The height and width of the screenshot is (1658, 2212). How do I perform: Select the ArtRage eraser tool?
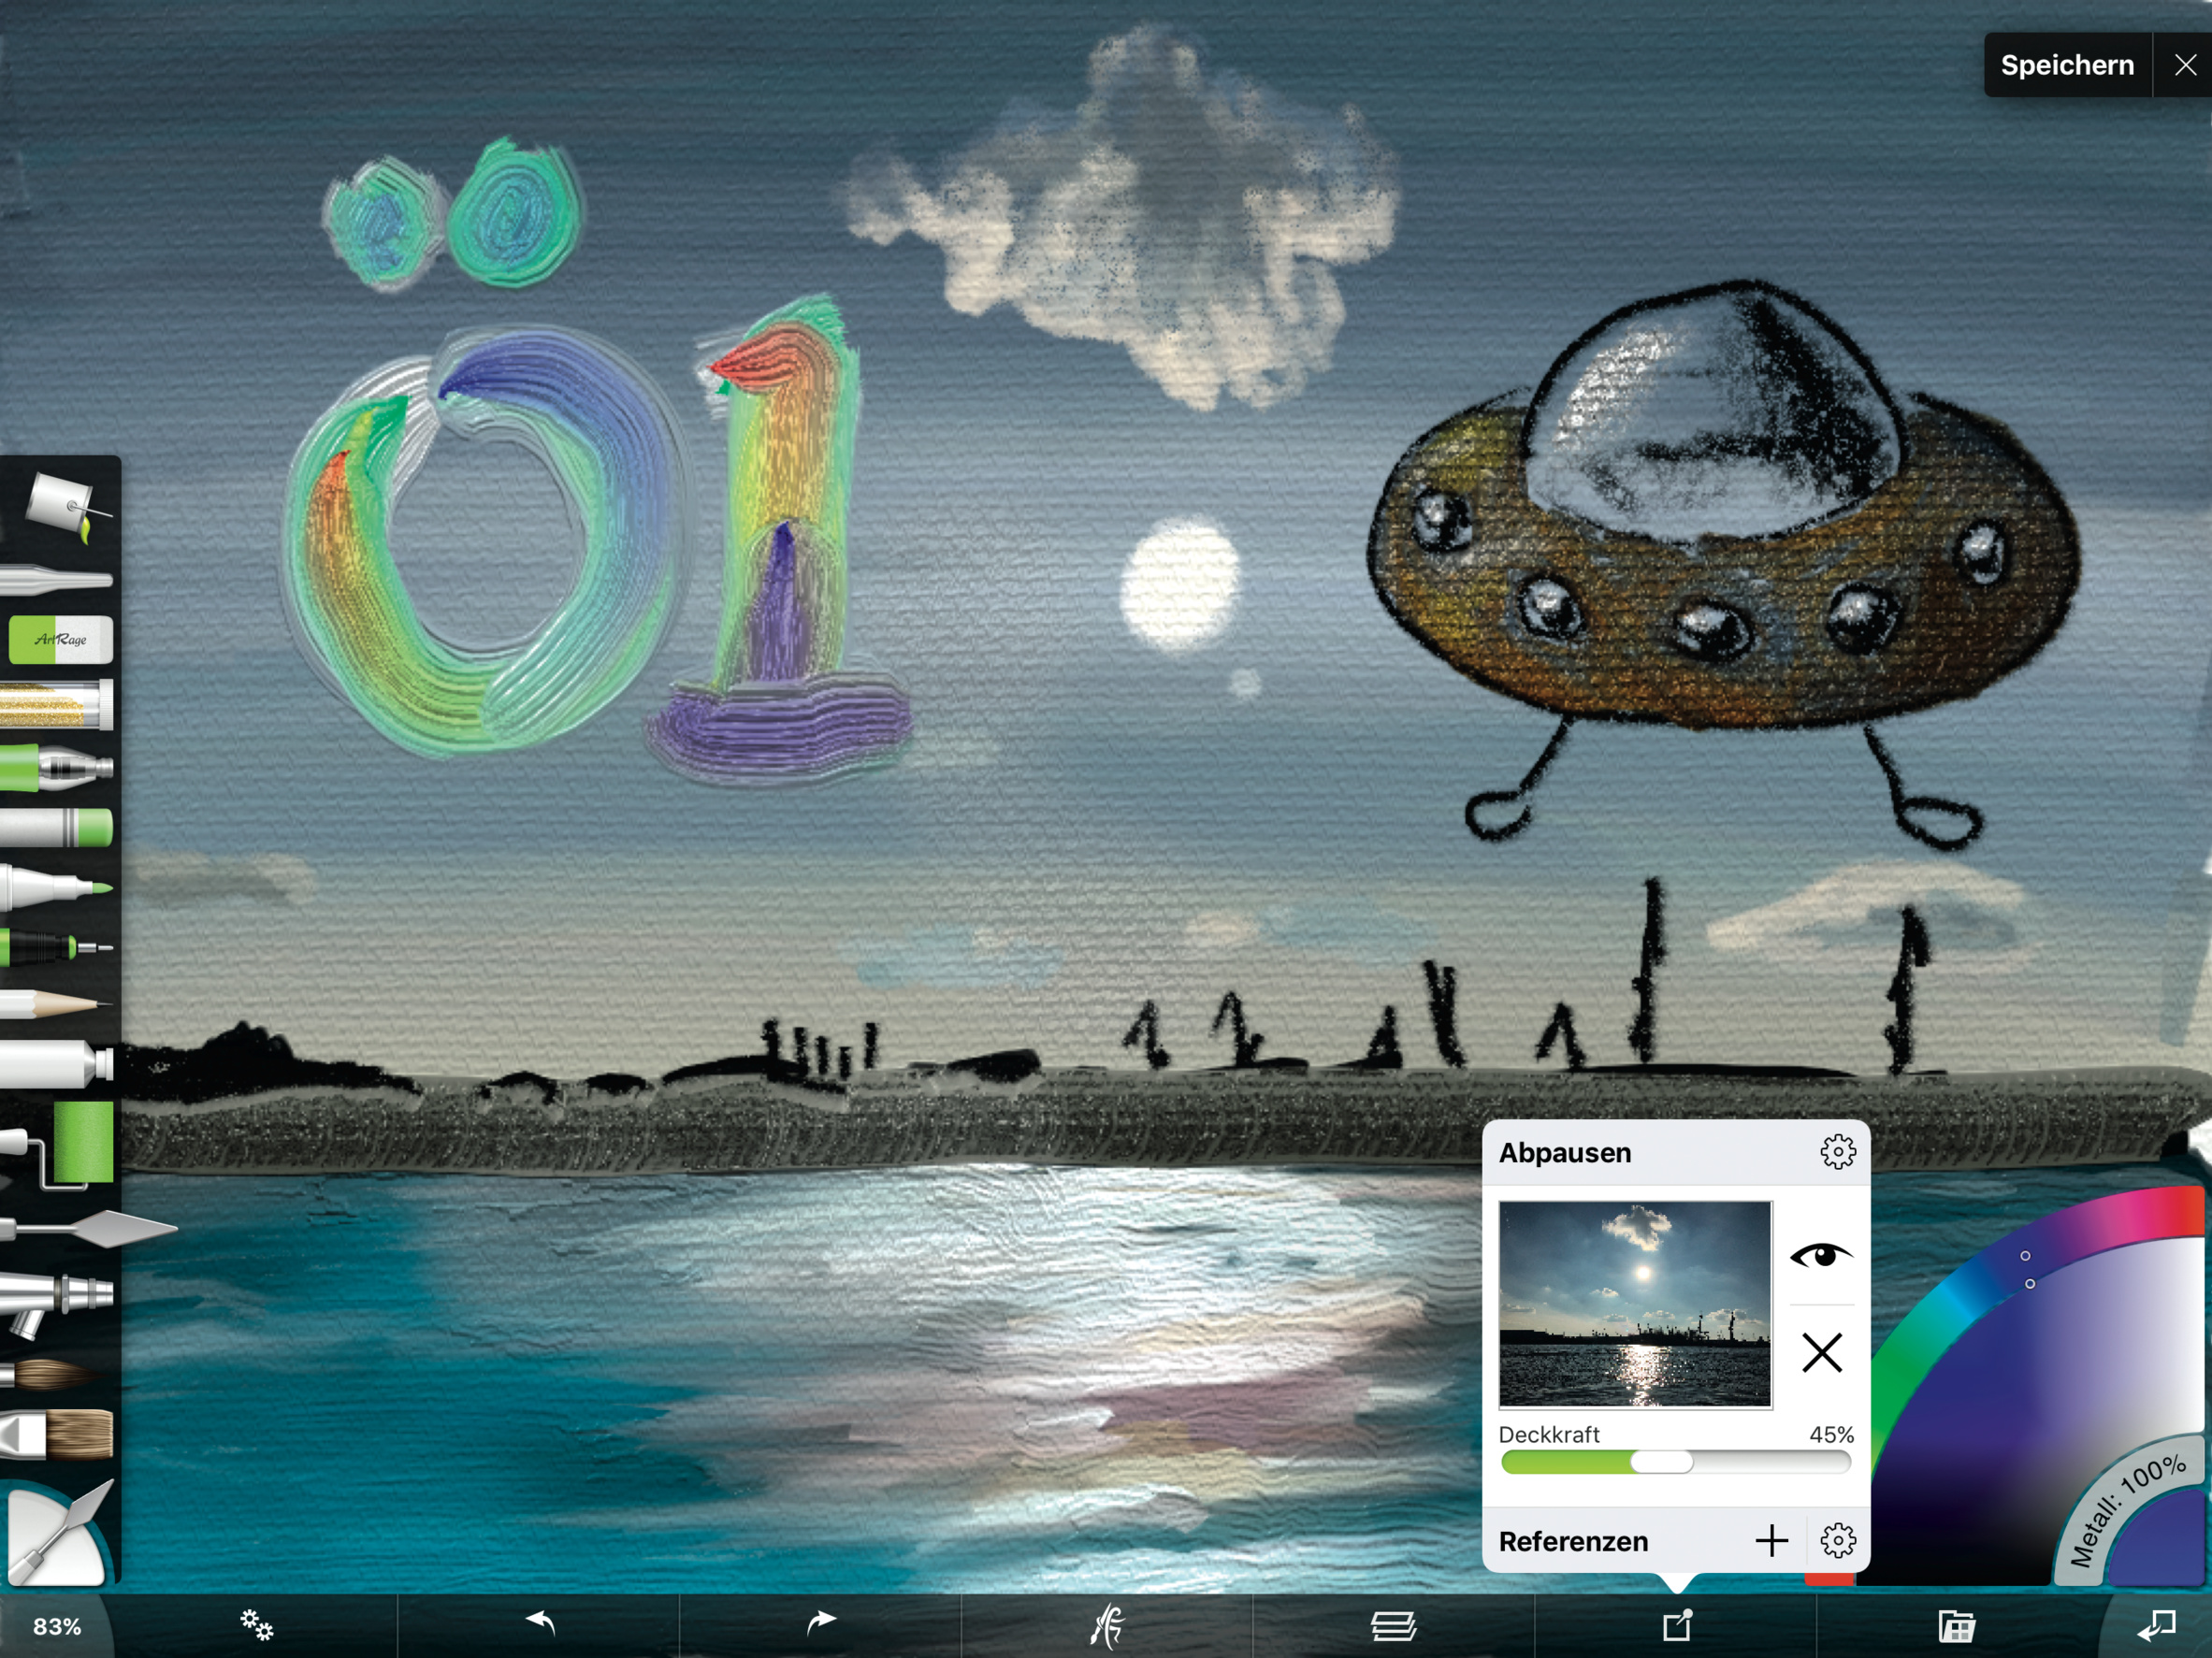point(60,639)
